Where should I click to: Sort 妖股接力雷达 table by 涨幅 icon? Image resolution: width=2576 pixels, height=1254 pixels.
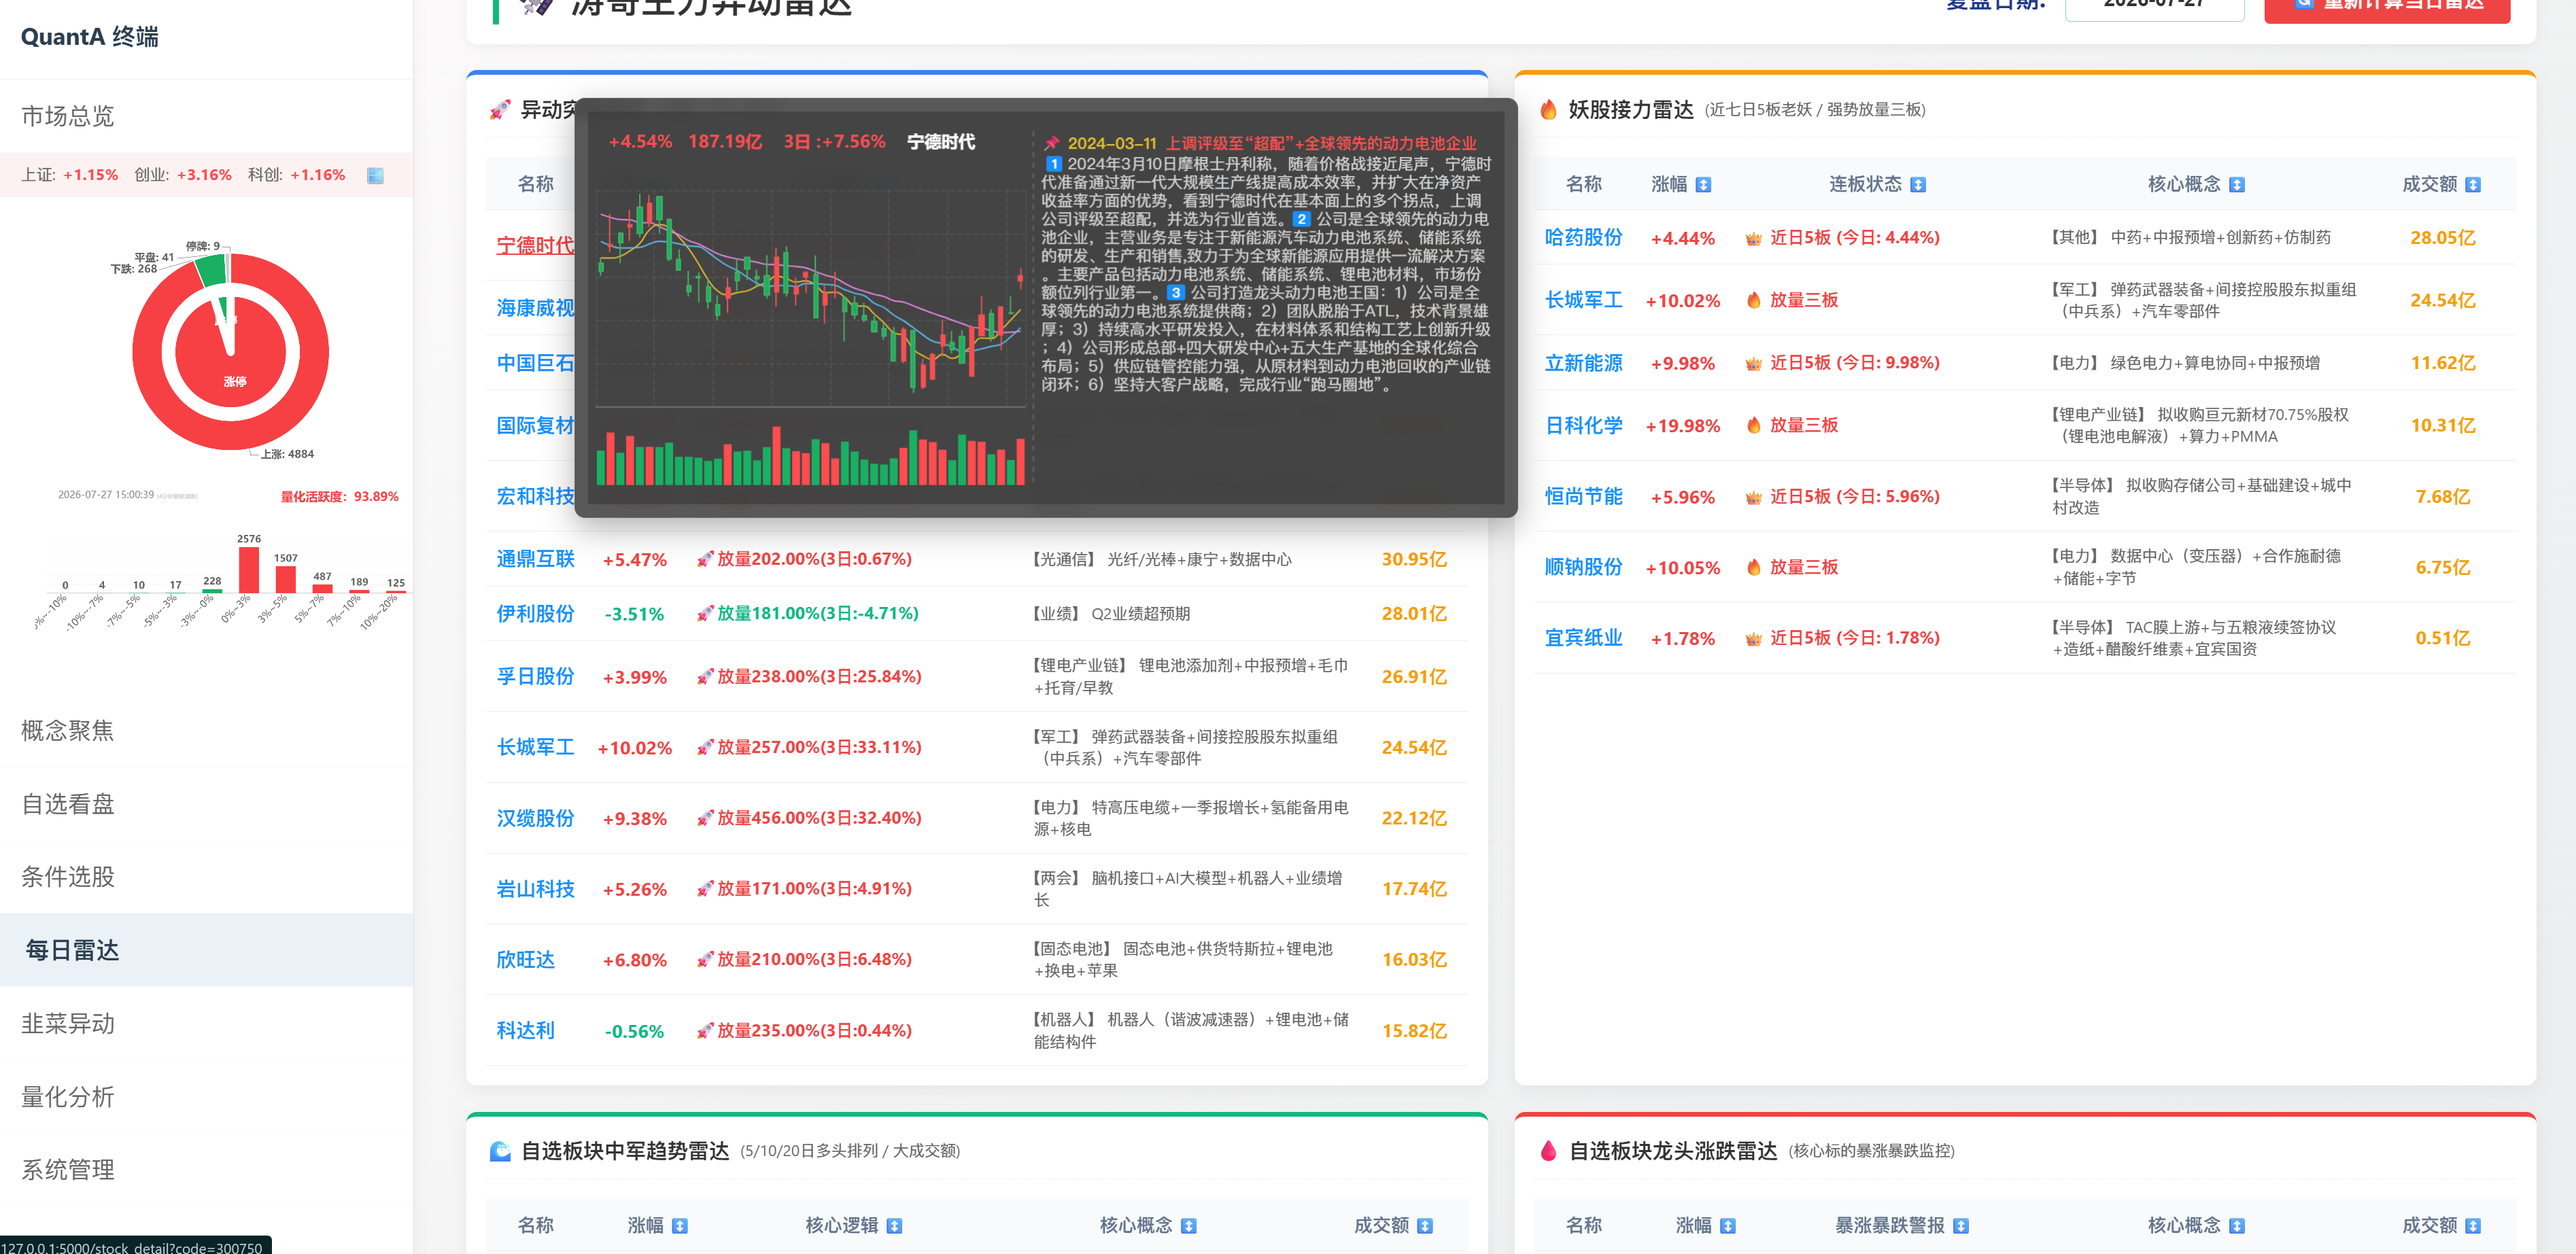click(1704, 185)
